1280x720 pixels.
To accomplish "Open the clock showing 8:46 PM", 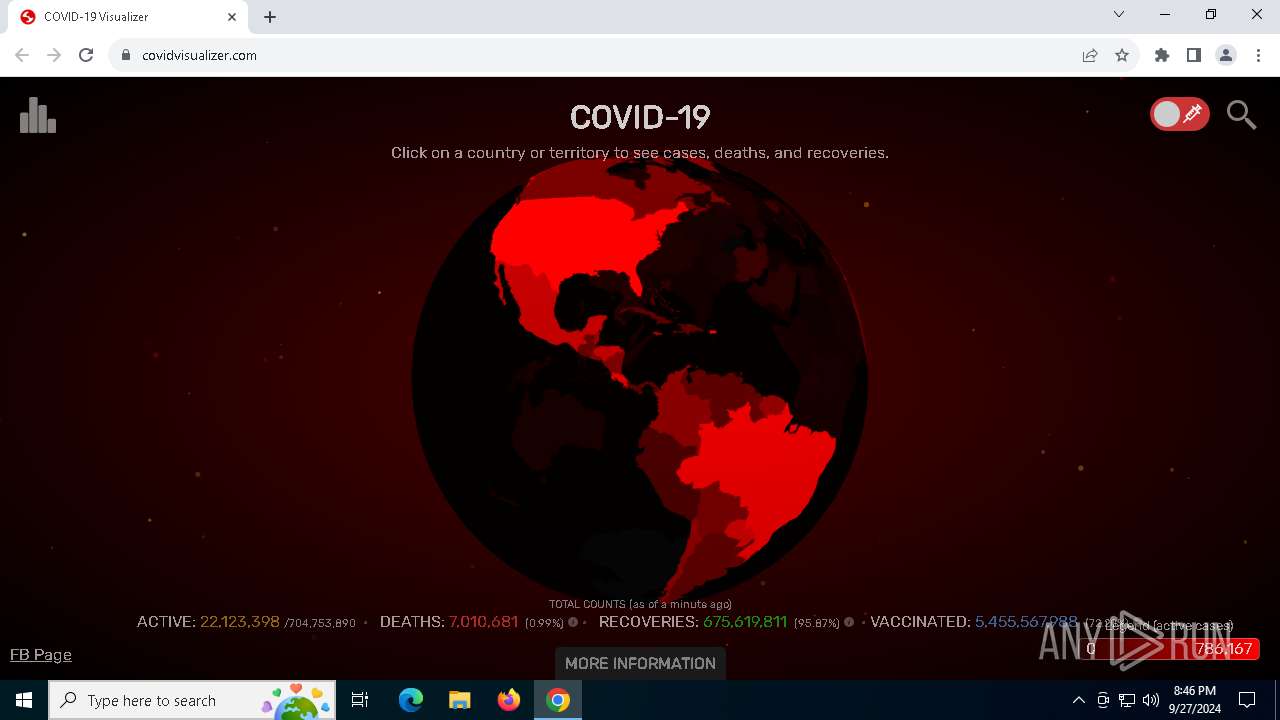I will [x=1195, y=700].
